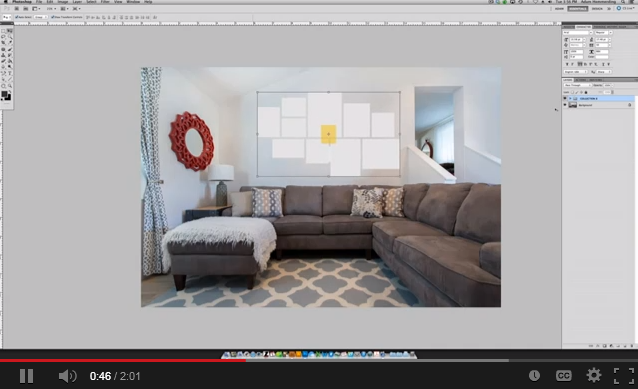638x389 pixels.
Task: Expand the COLLECTION group layer arrow
Action: coord(570,98)
